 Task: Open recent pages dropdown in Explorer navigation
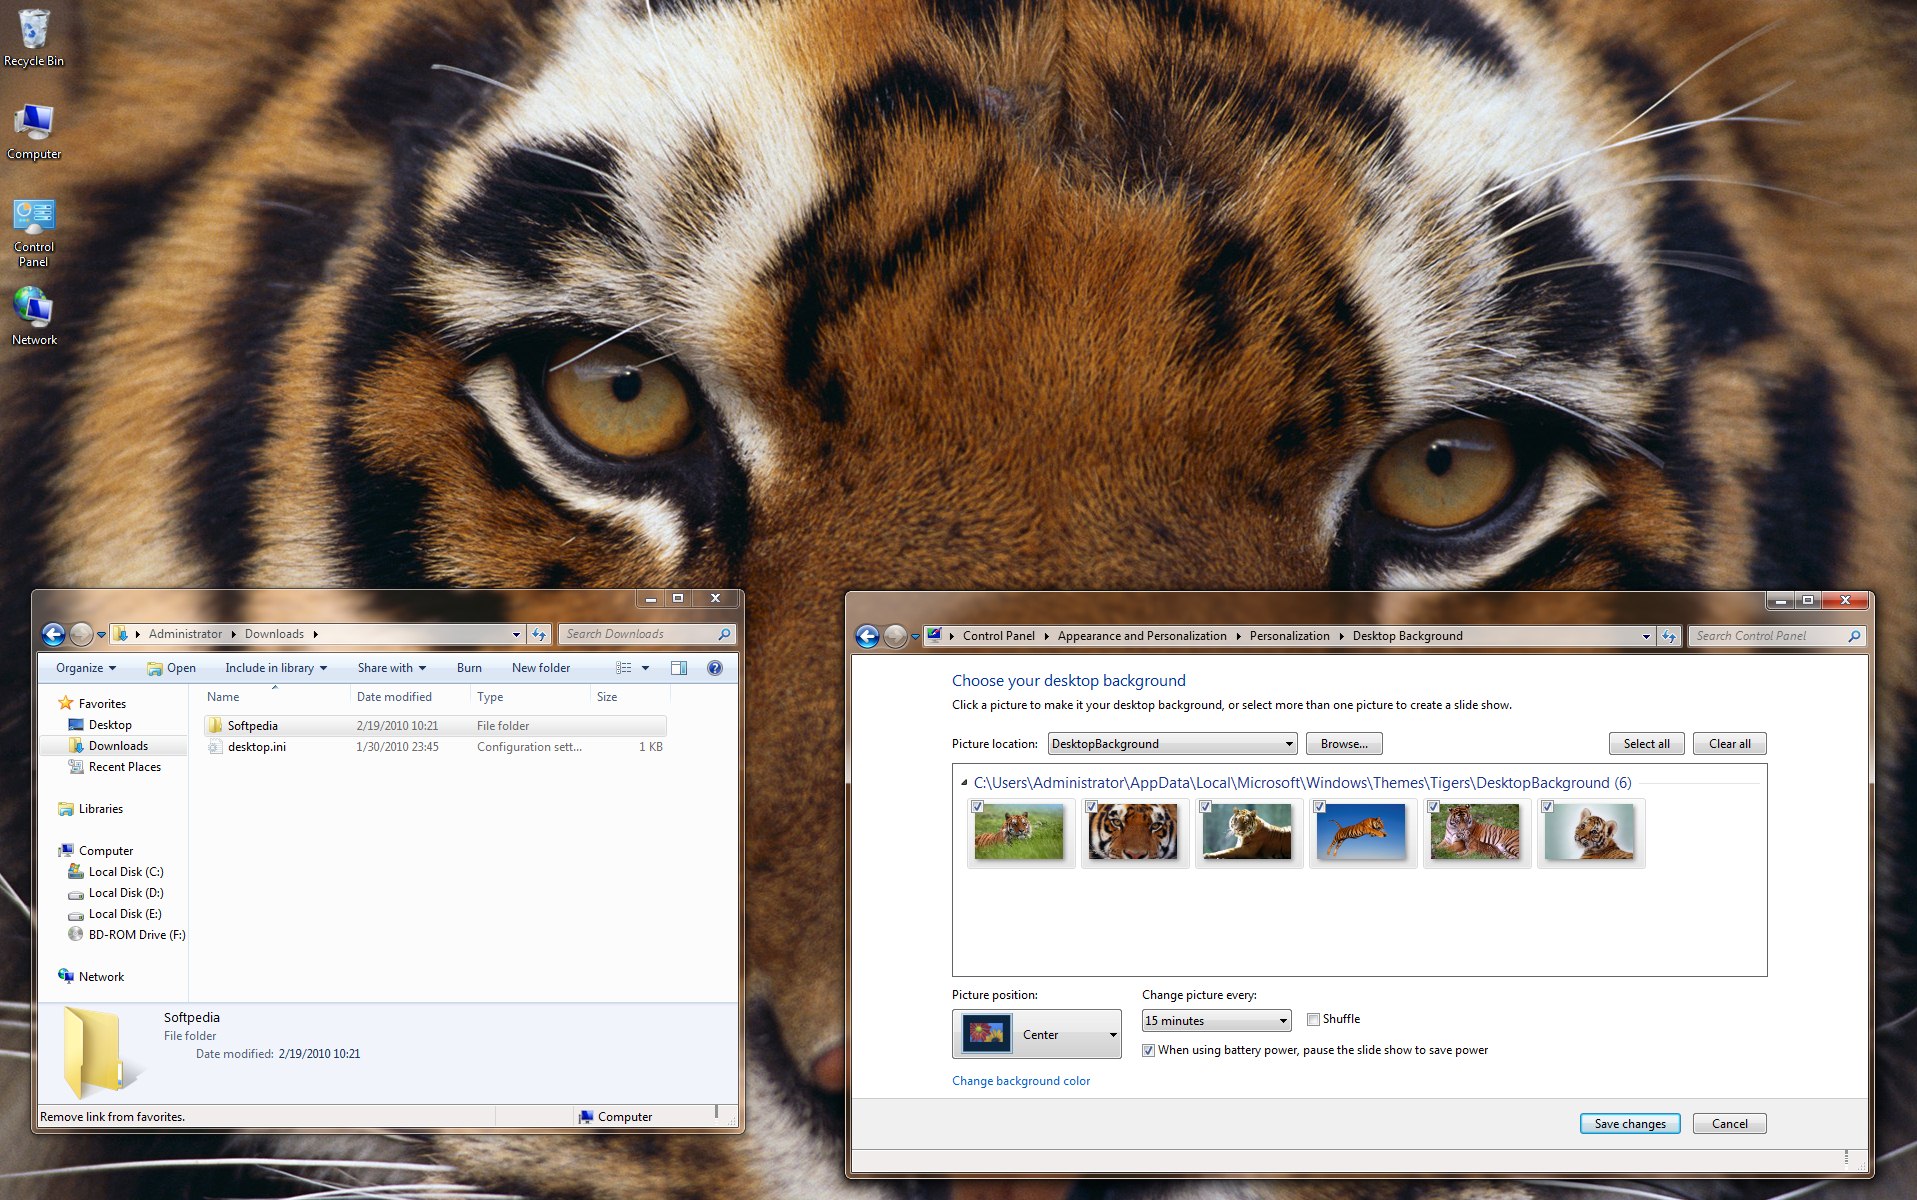point(101,635)
